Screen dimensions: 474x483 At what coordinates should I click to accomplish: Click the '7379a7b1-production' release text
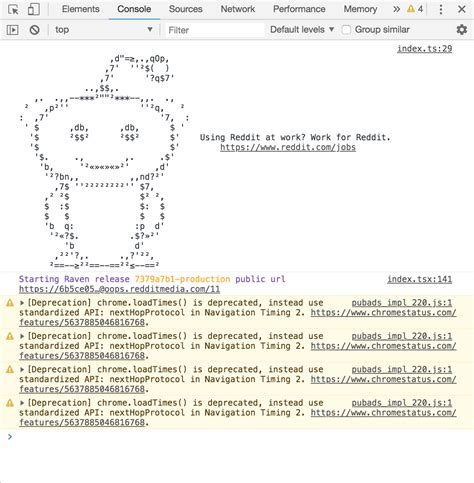point(182,279)
